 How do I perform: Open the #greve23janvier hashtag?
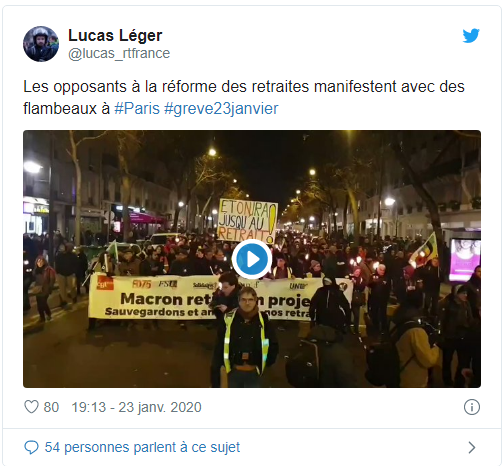(221, 109)
